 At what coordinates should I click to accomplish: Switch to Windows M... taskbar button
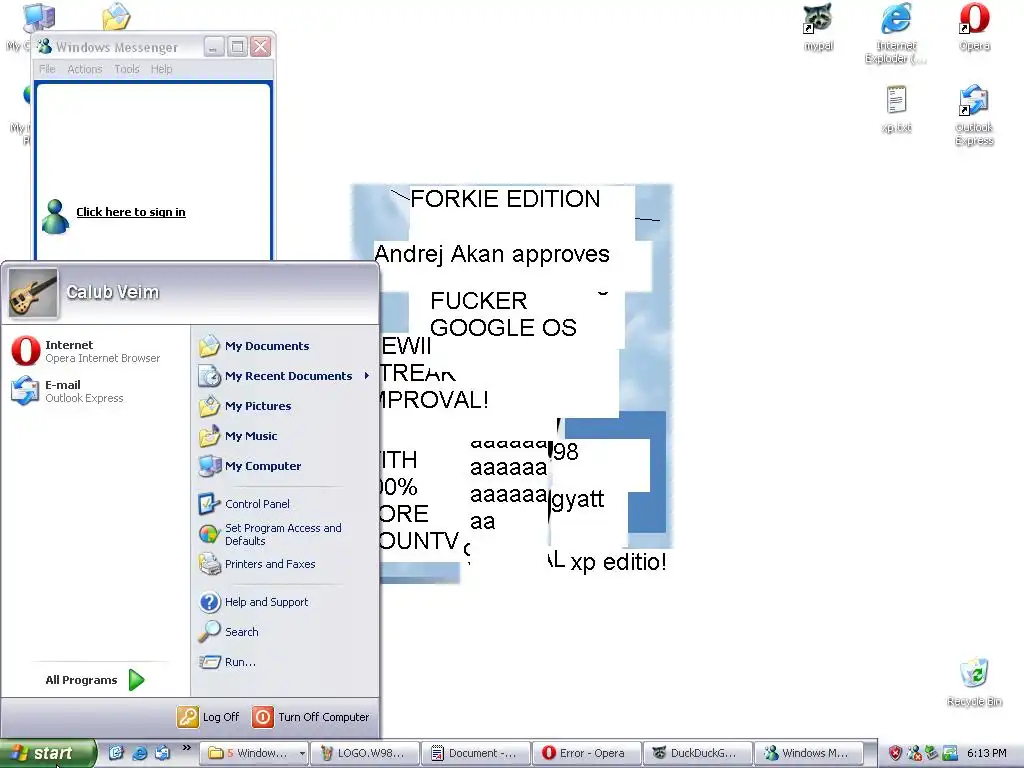click(x=808, y=753)
